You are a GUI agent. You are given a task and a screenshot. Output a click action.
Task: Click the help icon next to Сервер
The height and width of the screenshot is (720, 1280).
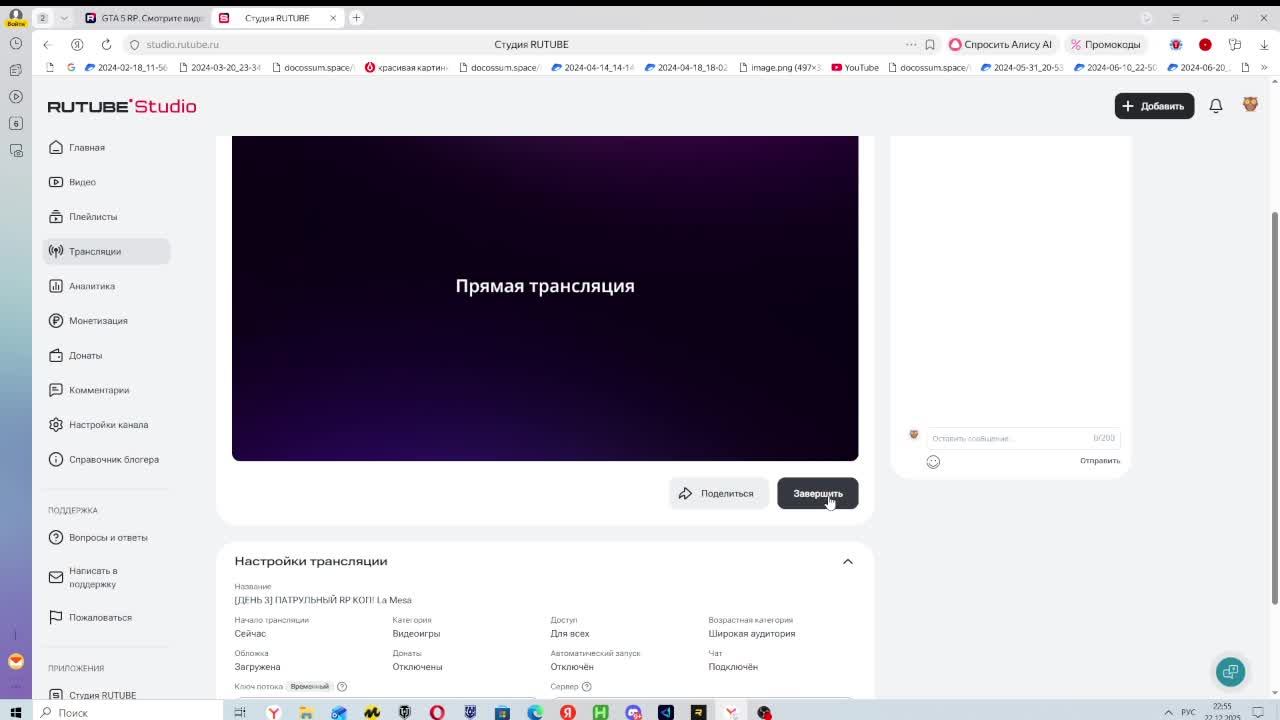click(x=587, y=686)
